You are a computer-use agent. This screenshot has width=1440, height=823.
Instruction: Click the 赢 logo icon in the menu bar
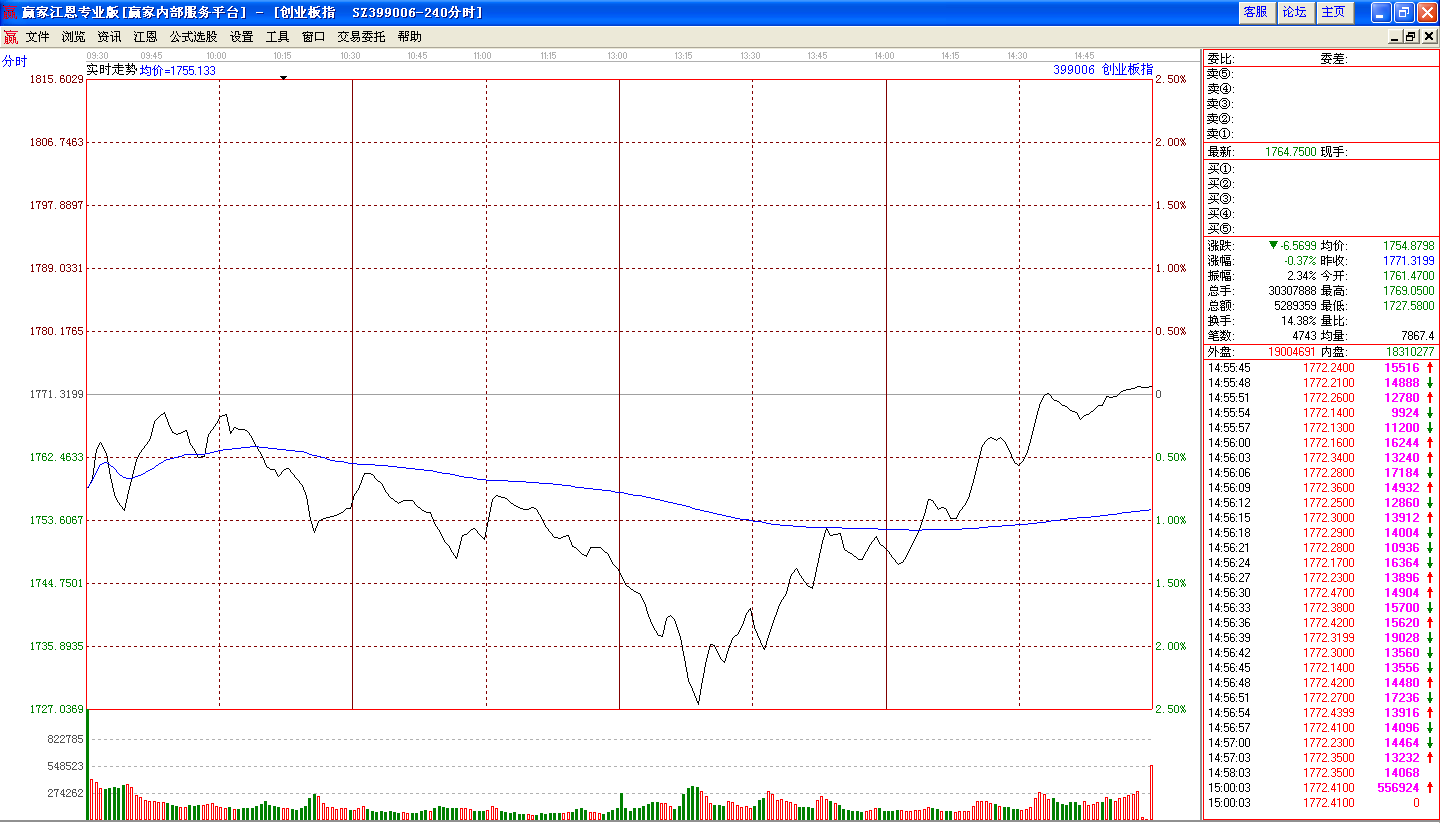[10, 37]
